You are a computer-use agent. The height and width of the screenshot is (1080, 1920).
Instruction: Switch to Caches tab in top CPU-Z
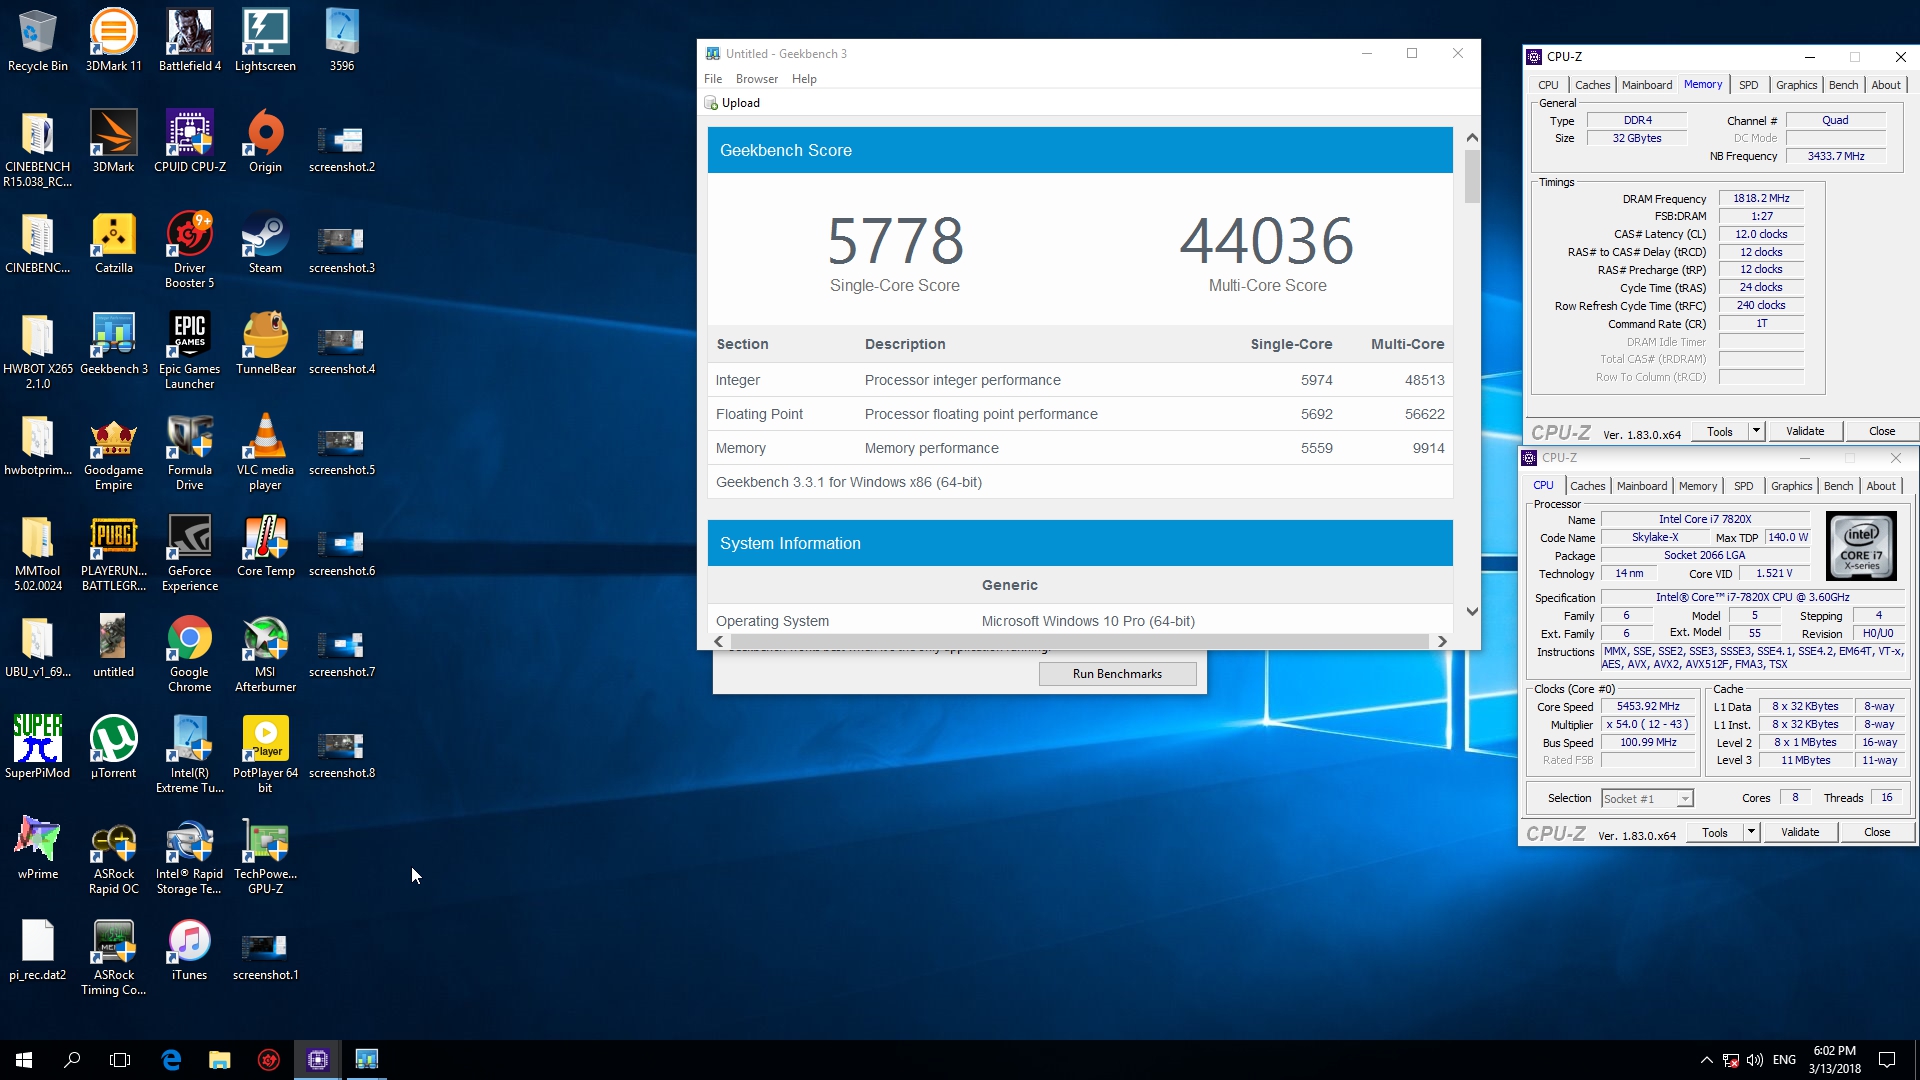click(x=1592, y=85)
